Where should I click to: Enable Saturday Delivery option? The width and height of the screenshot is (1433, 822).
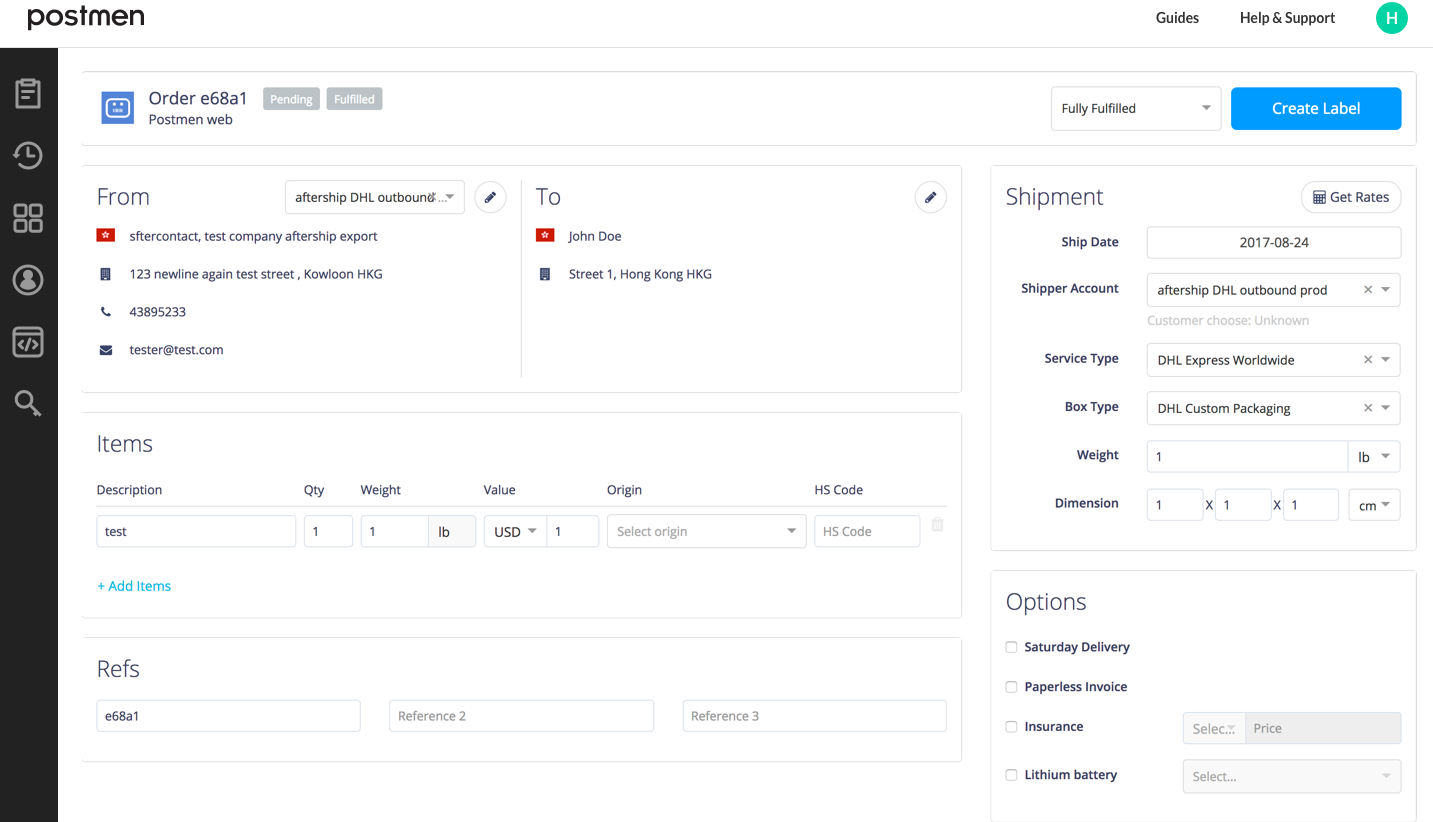(1012, 647)
